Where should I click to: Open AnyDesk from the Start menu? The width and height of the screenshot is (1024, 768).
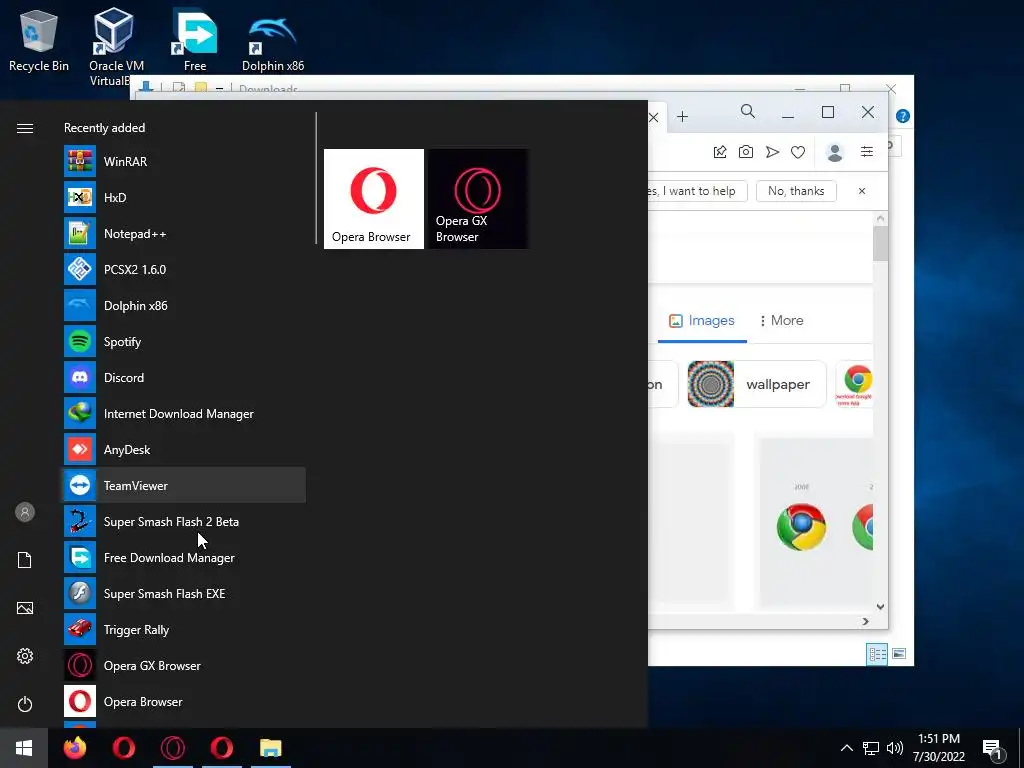click(184, 449)
